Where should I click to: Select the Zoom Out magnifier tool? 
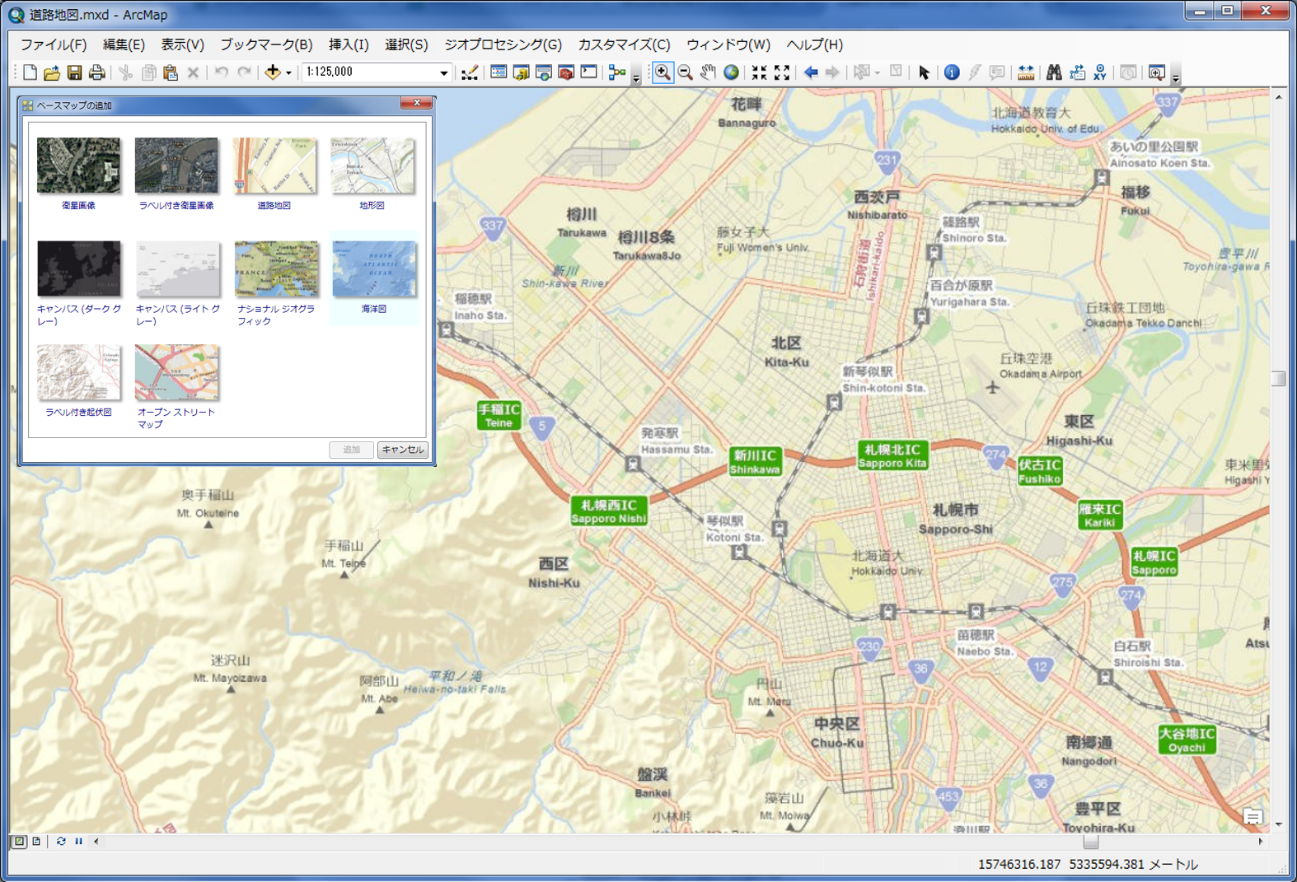pyautogui.click(x=685, y=72)
